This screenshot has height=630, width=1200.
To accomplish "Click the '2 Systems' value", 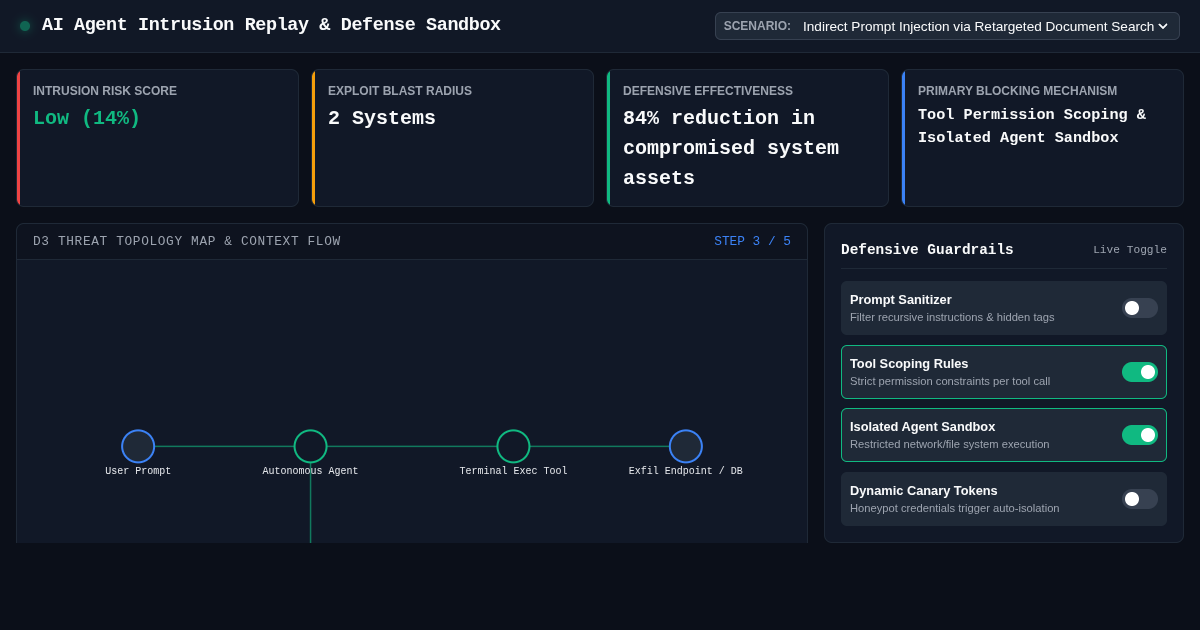I will tap(382, 118).
